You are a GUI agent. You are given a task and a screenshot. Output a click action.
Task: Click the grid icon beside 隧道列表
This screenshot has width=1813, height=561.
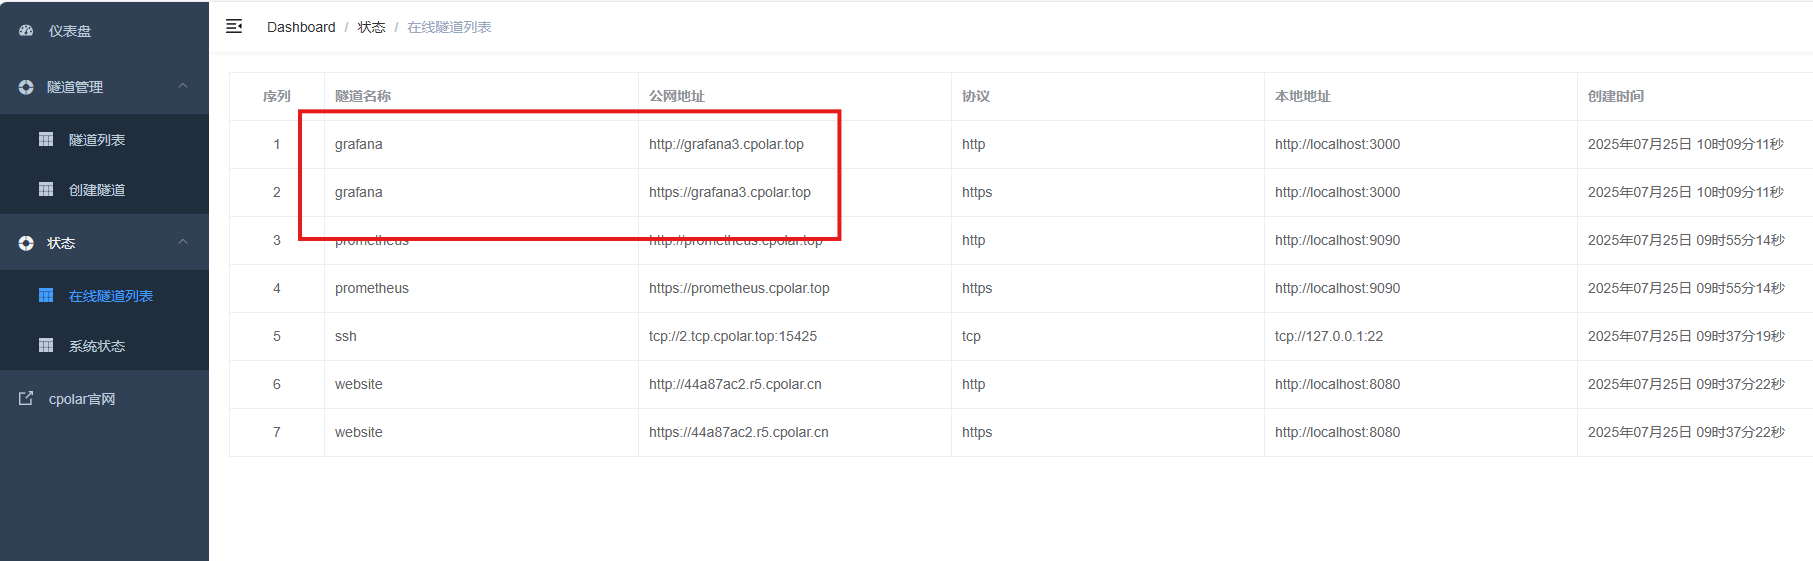coord(46,139)
